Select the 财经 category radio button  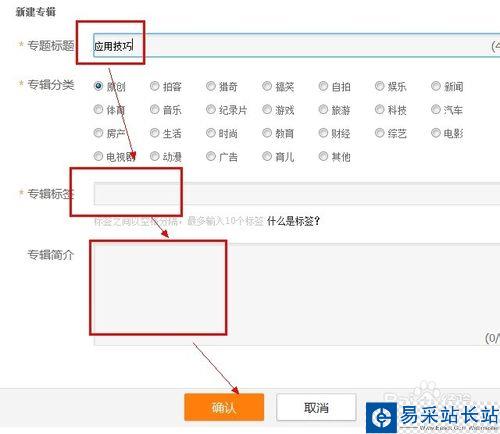point(323,133)
